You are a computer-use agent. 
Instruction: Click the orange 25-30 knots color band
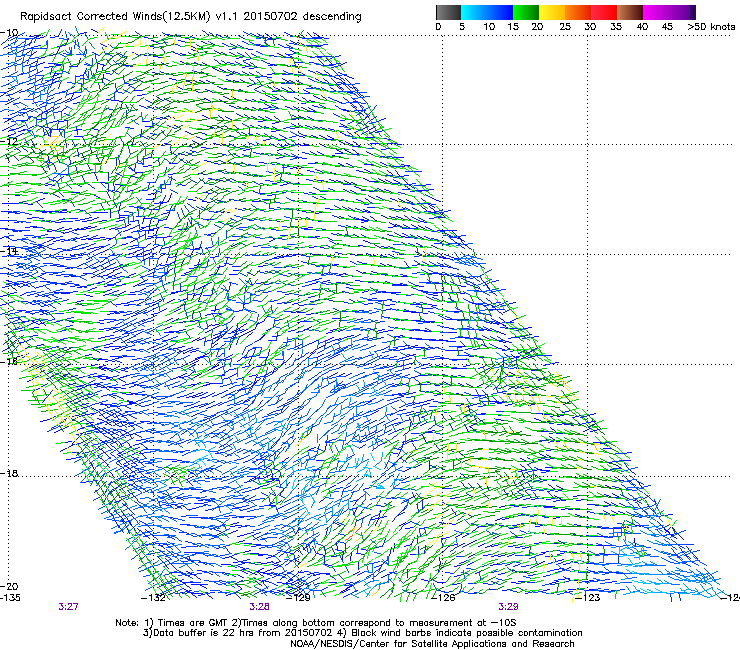[578, 12]
